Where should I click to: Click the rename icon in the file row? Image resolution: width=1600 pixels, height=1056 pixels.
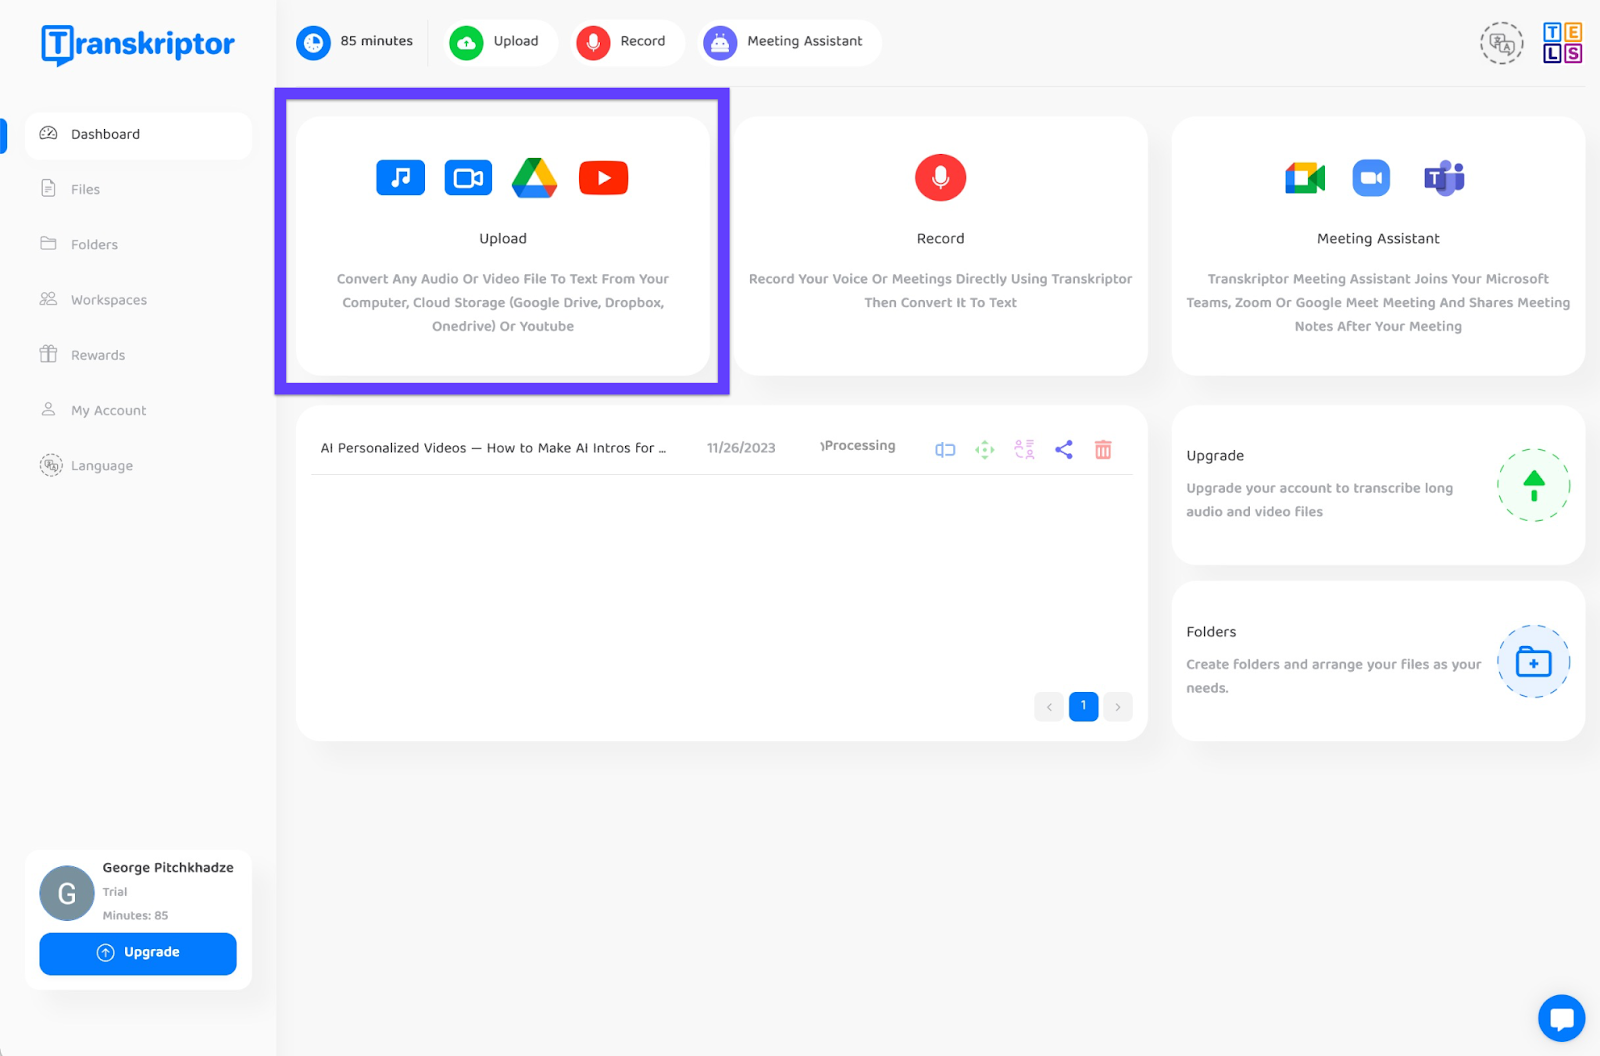[945, 450]
